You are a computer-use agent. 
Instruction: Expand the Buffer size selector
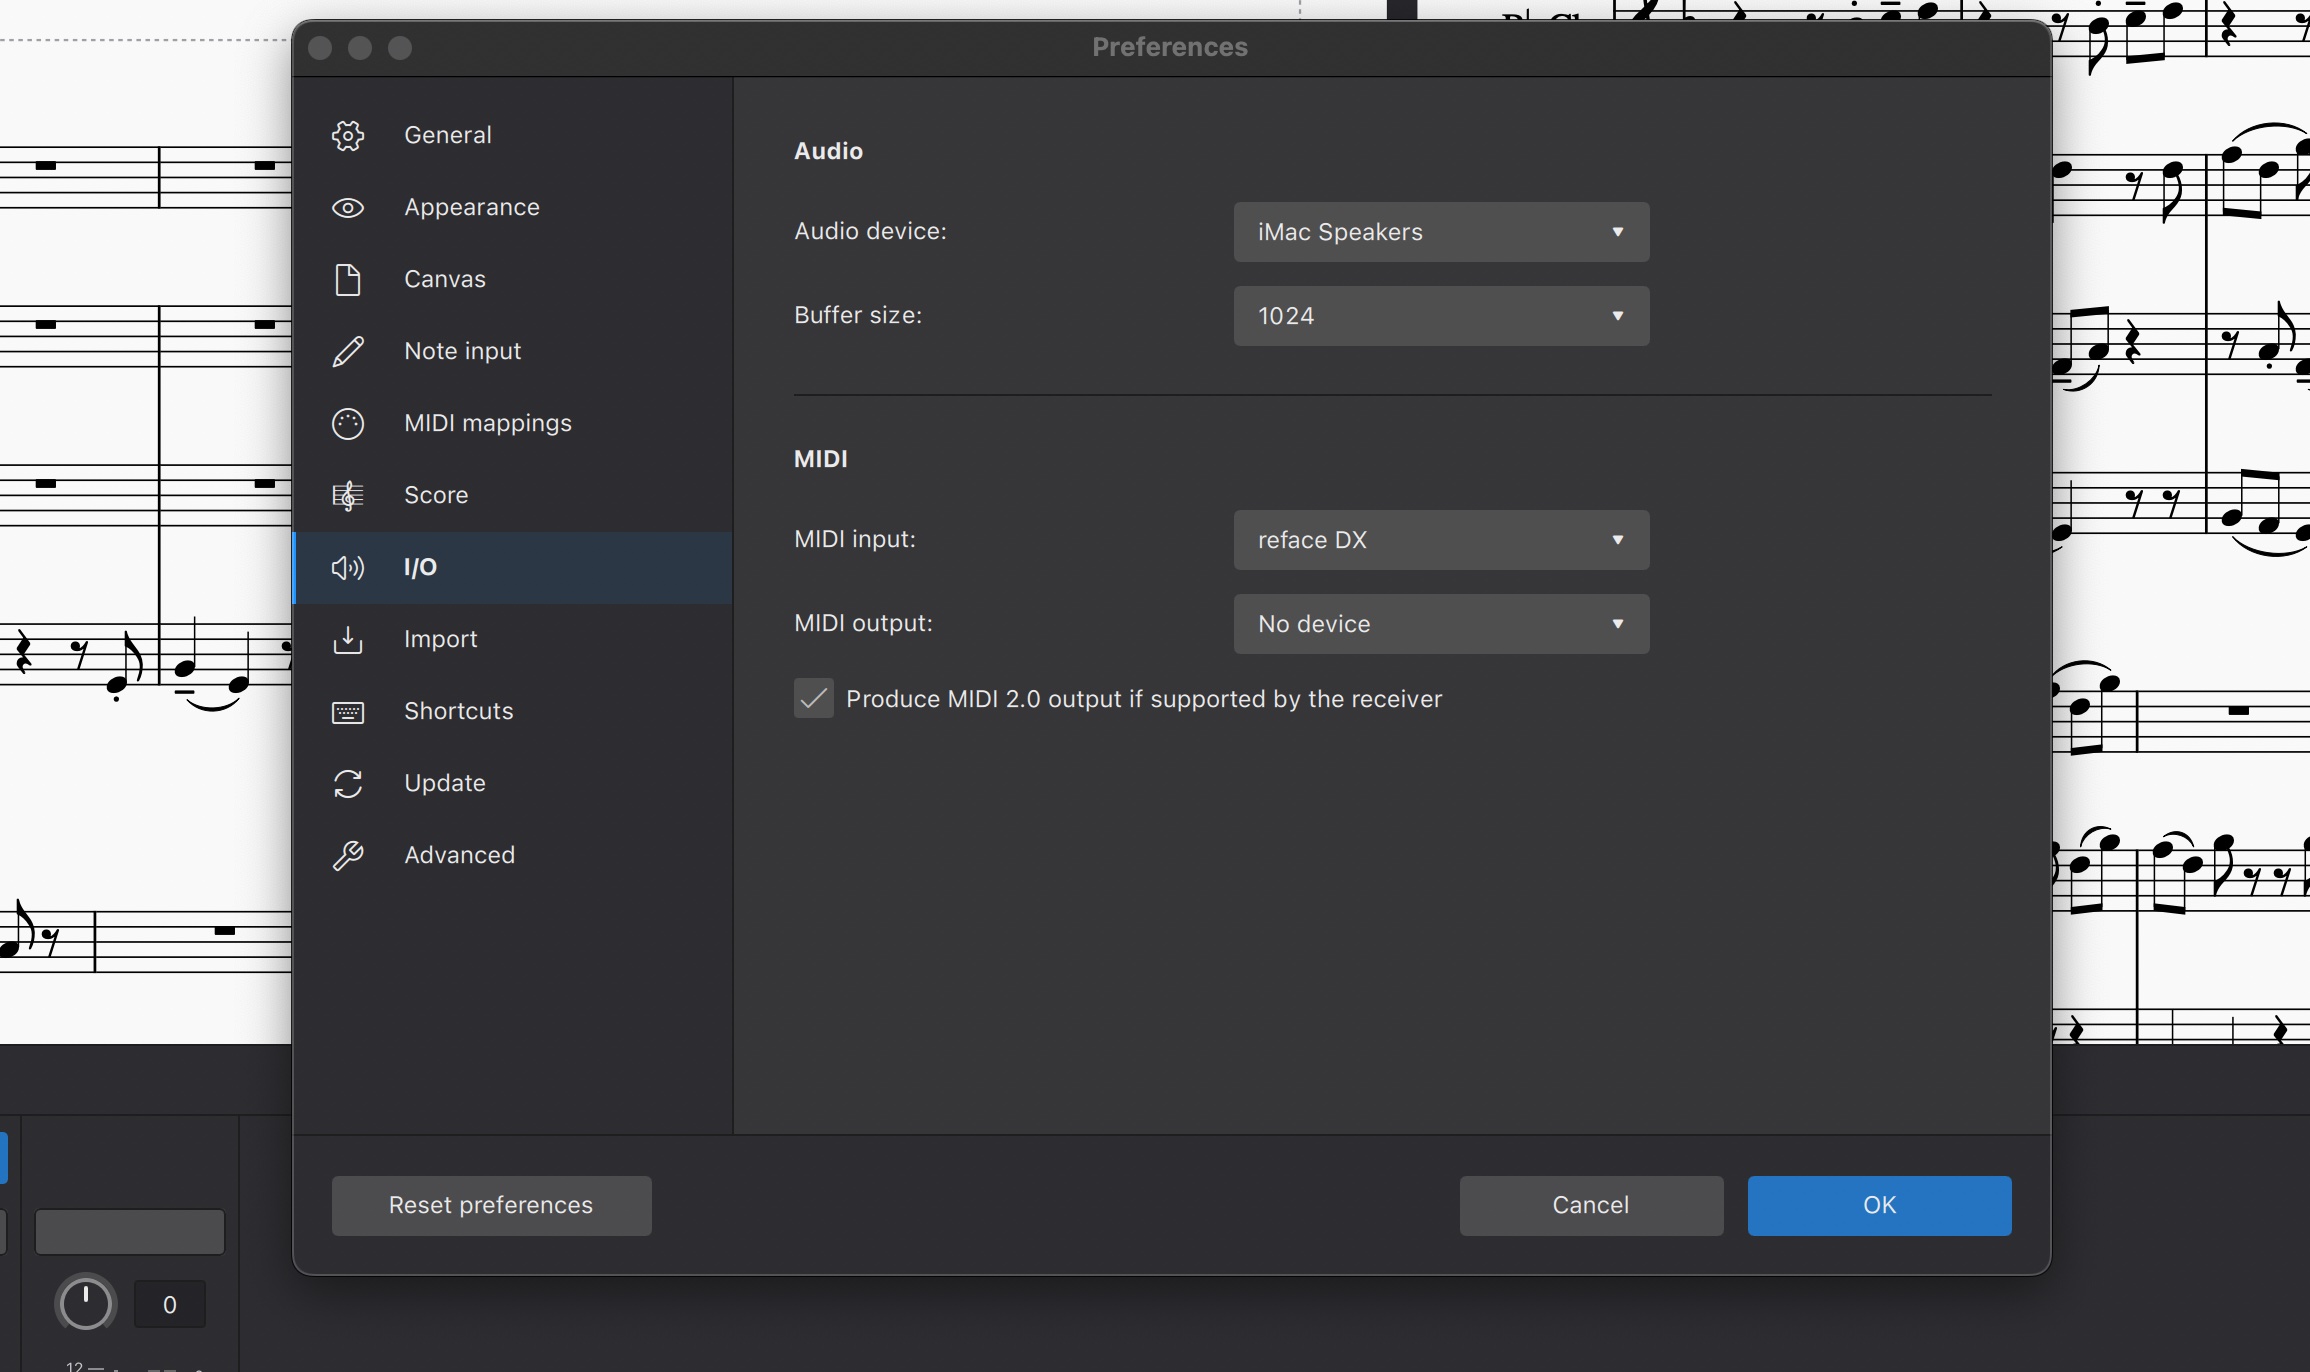coord(1440,315)
